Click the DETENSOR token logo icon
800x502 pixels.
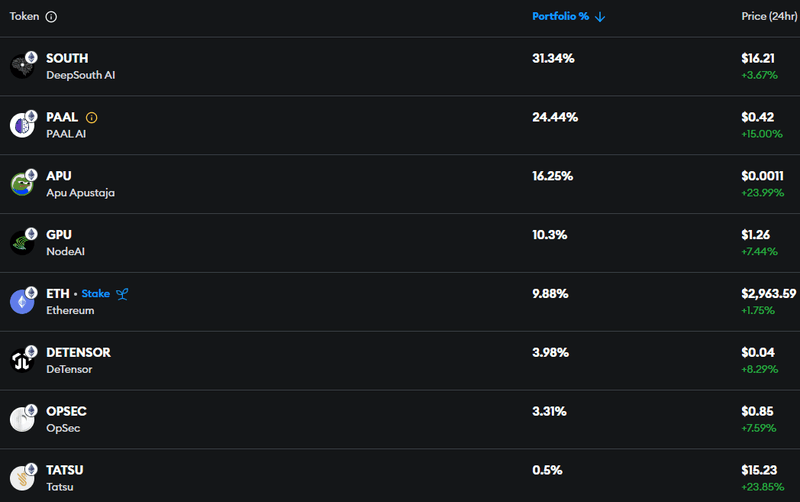tap(22, 361)
